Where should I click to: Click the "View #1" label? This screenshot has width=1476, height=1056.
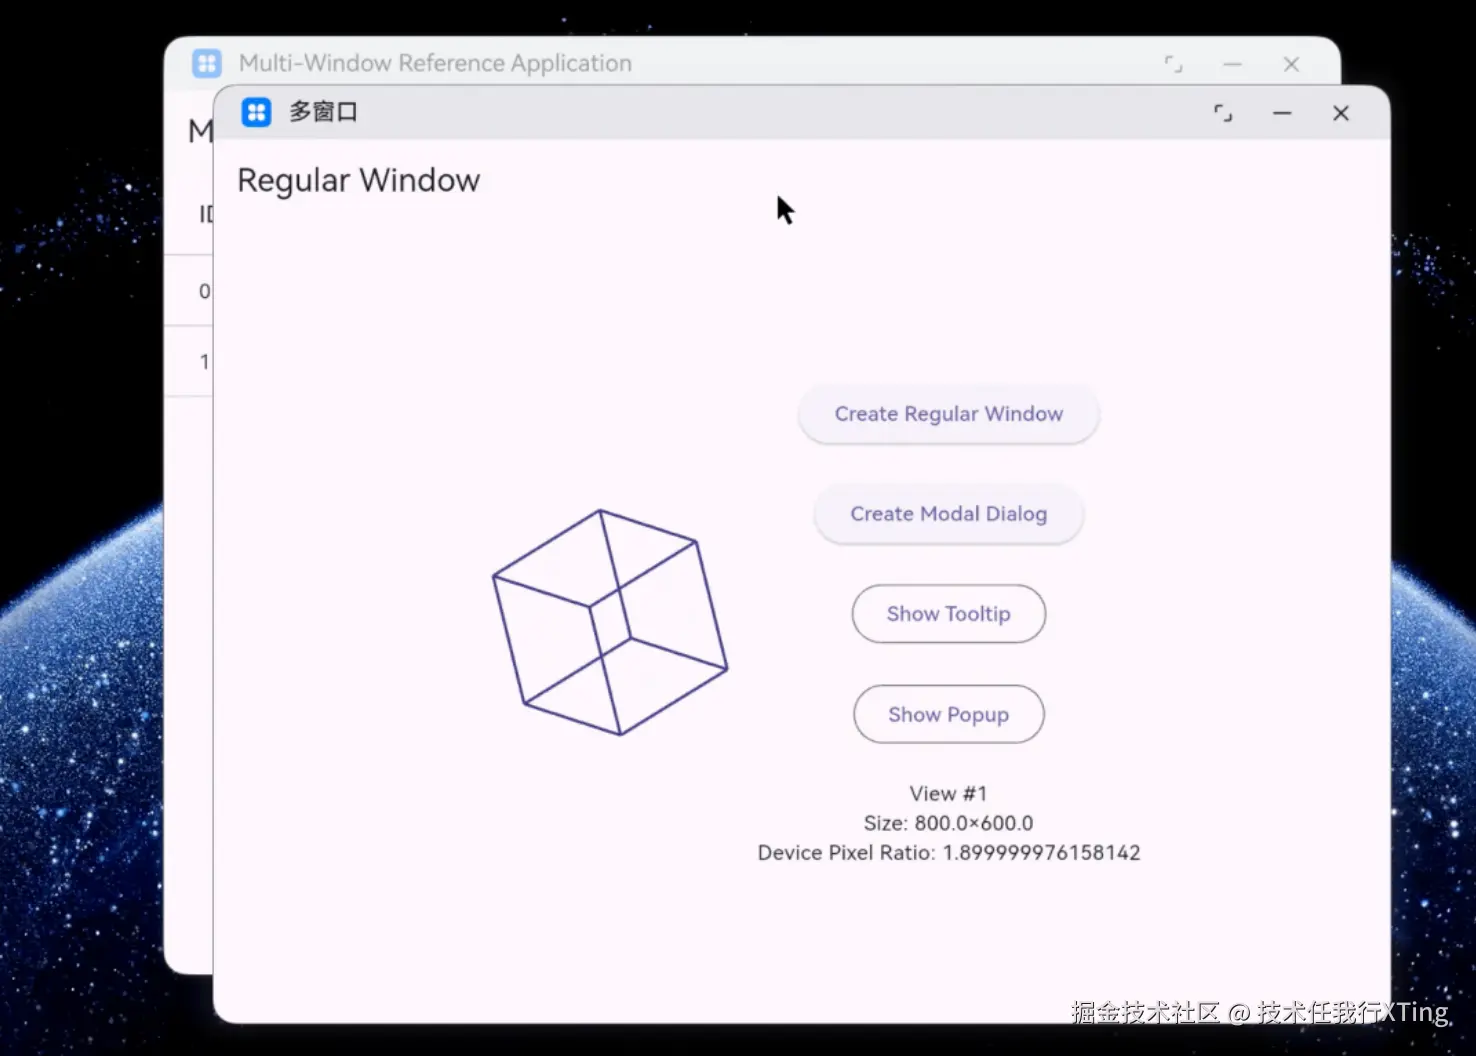949,794
